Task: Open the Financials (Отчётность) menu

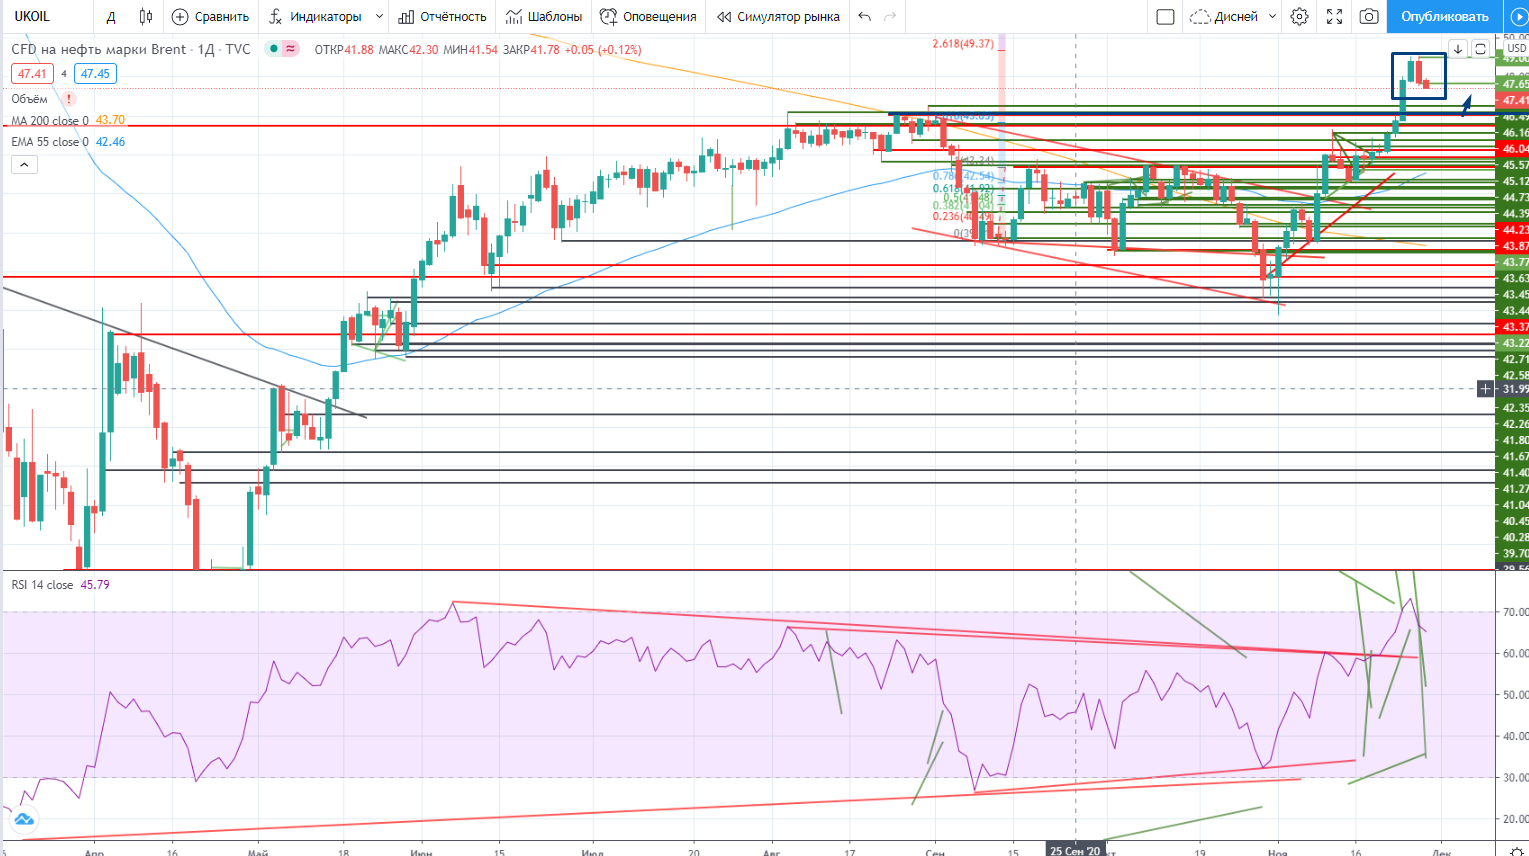Action: click(442, 16)
